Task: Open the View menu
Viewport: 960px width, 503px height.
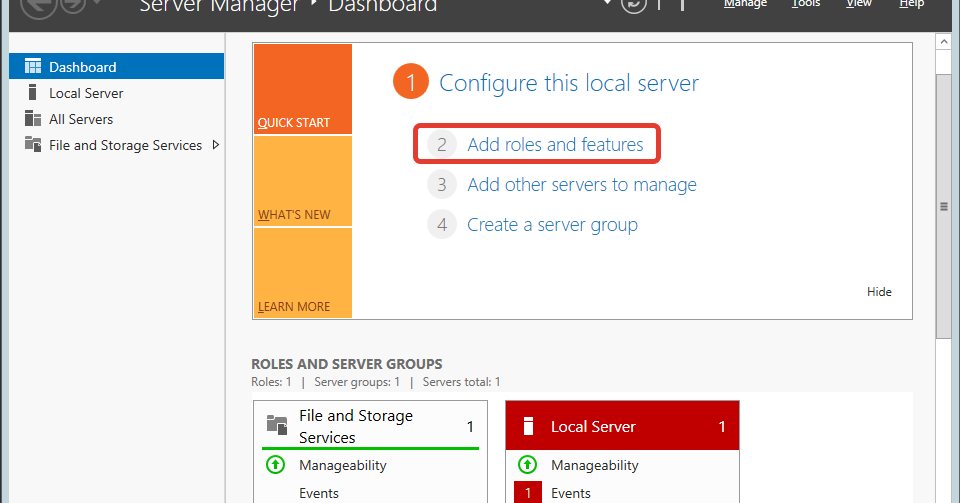Action: (859, 4)
